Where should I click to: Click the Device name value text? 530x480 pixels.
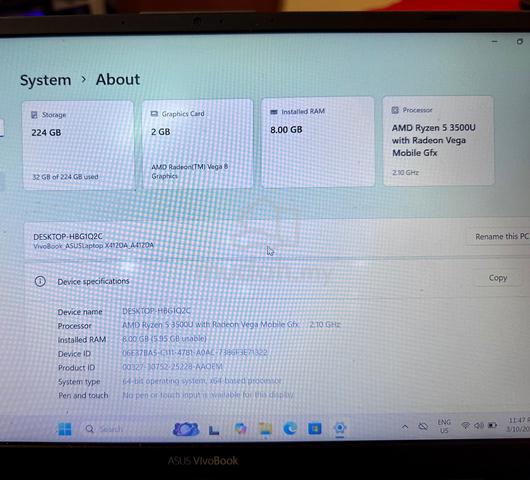click(x=156, y=311)
